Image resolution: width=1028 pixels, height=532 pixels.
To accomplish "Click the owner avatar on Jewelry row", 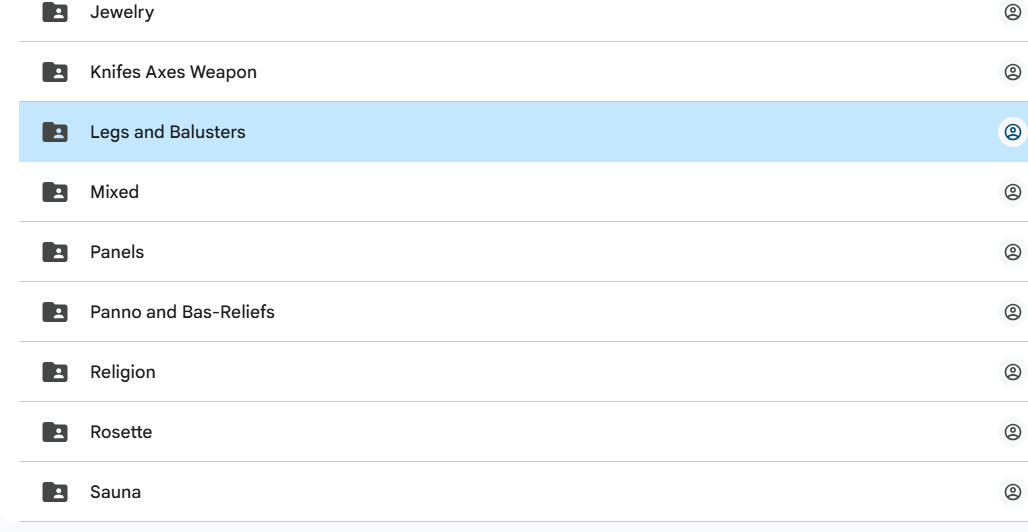I will 1012,12.
